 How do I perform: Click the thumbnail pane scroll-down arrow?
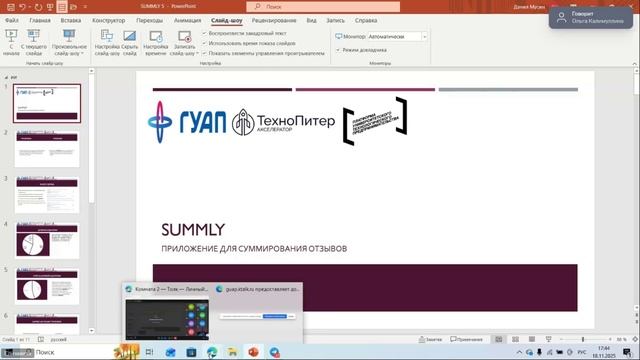[91, 331]
